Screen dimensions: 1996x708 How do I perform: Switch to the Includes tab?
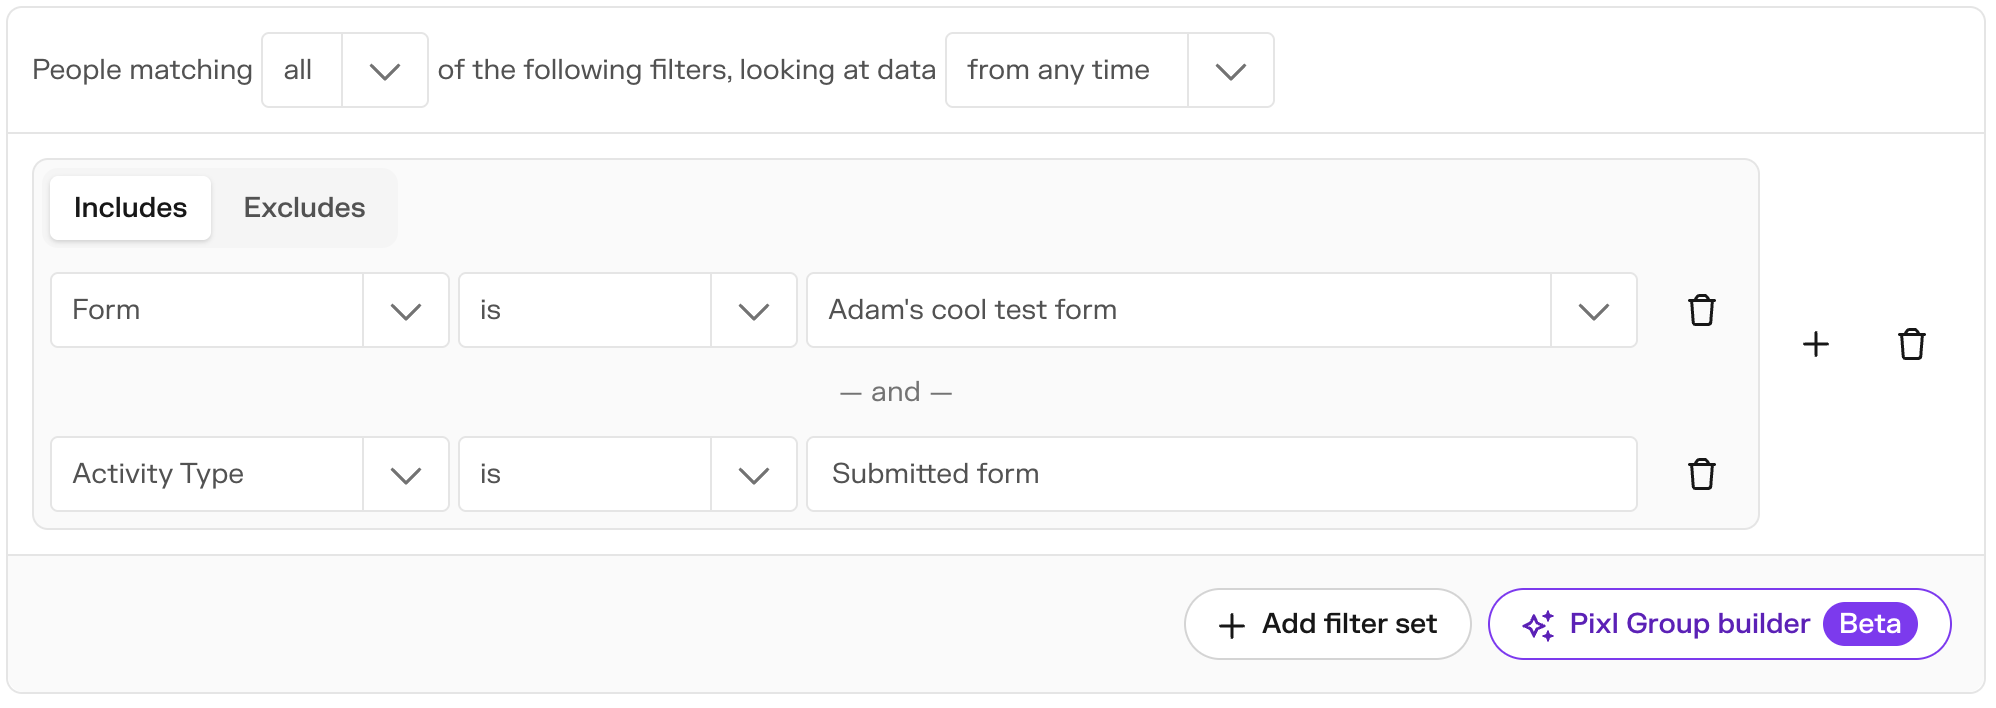coord(130,208)
